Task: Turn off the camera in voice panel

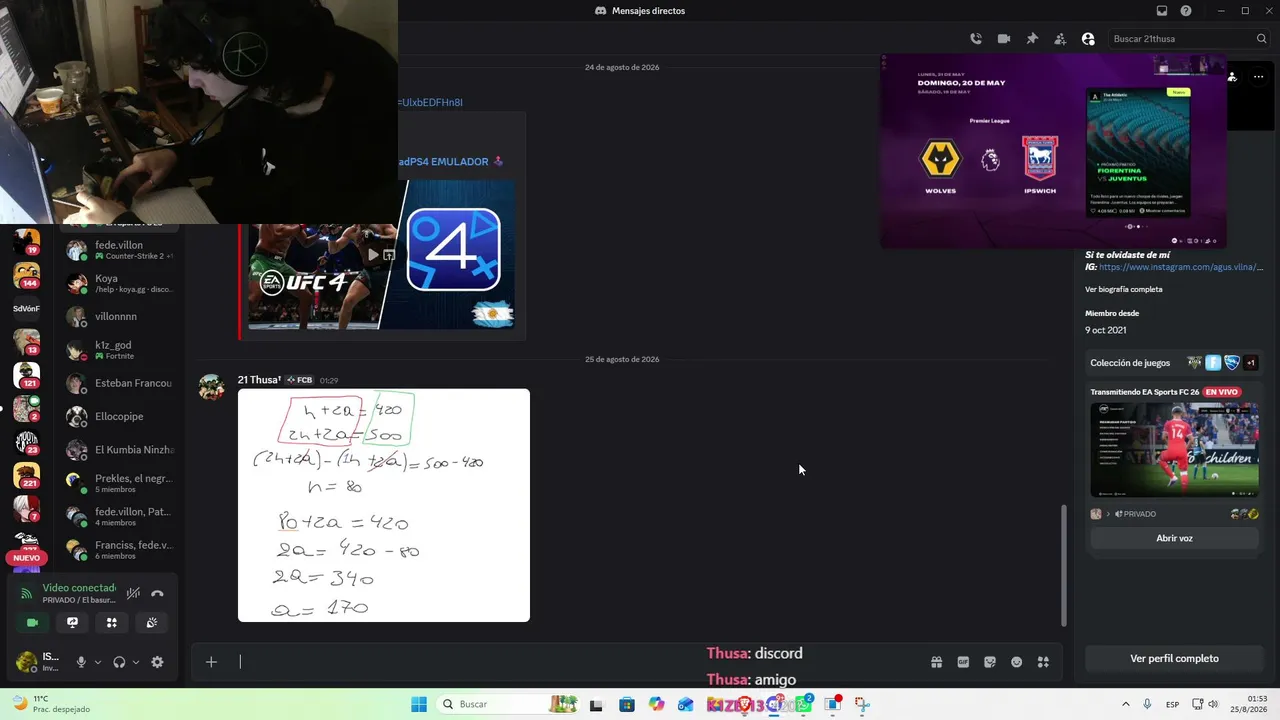Action: coord(32,622)
